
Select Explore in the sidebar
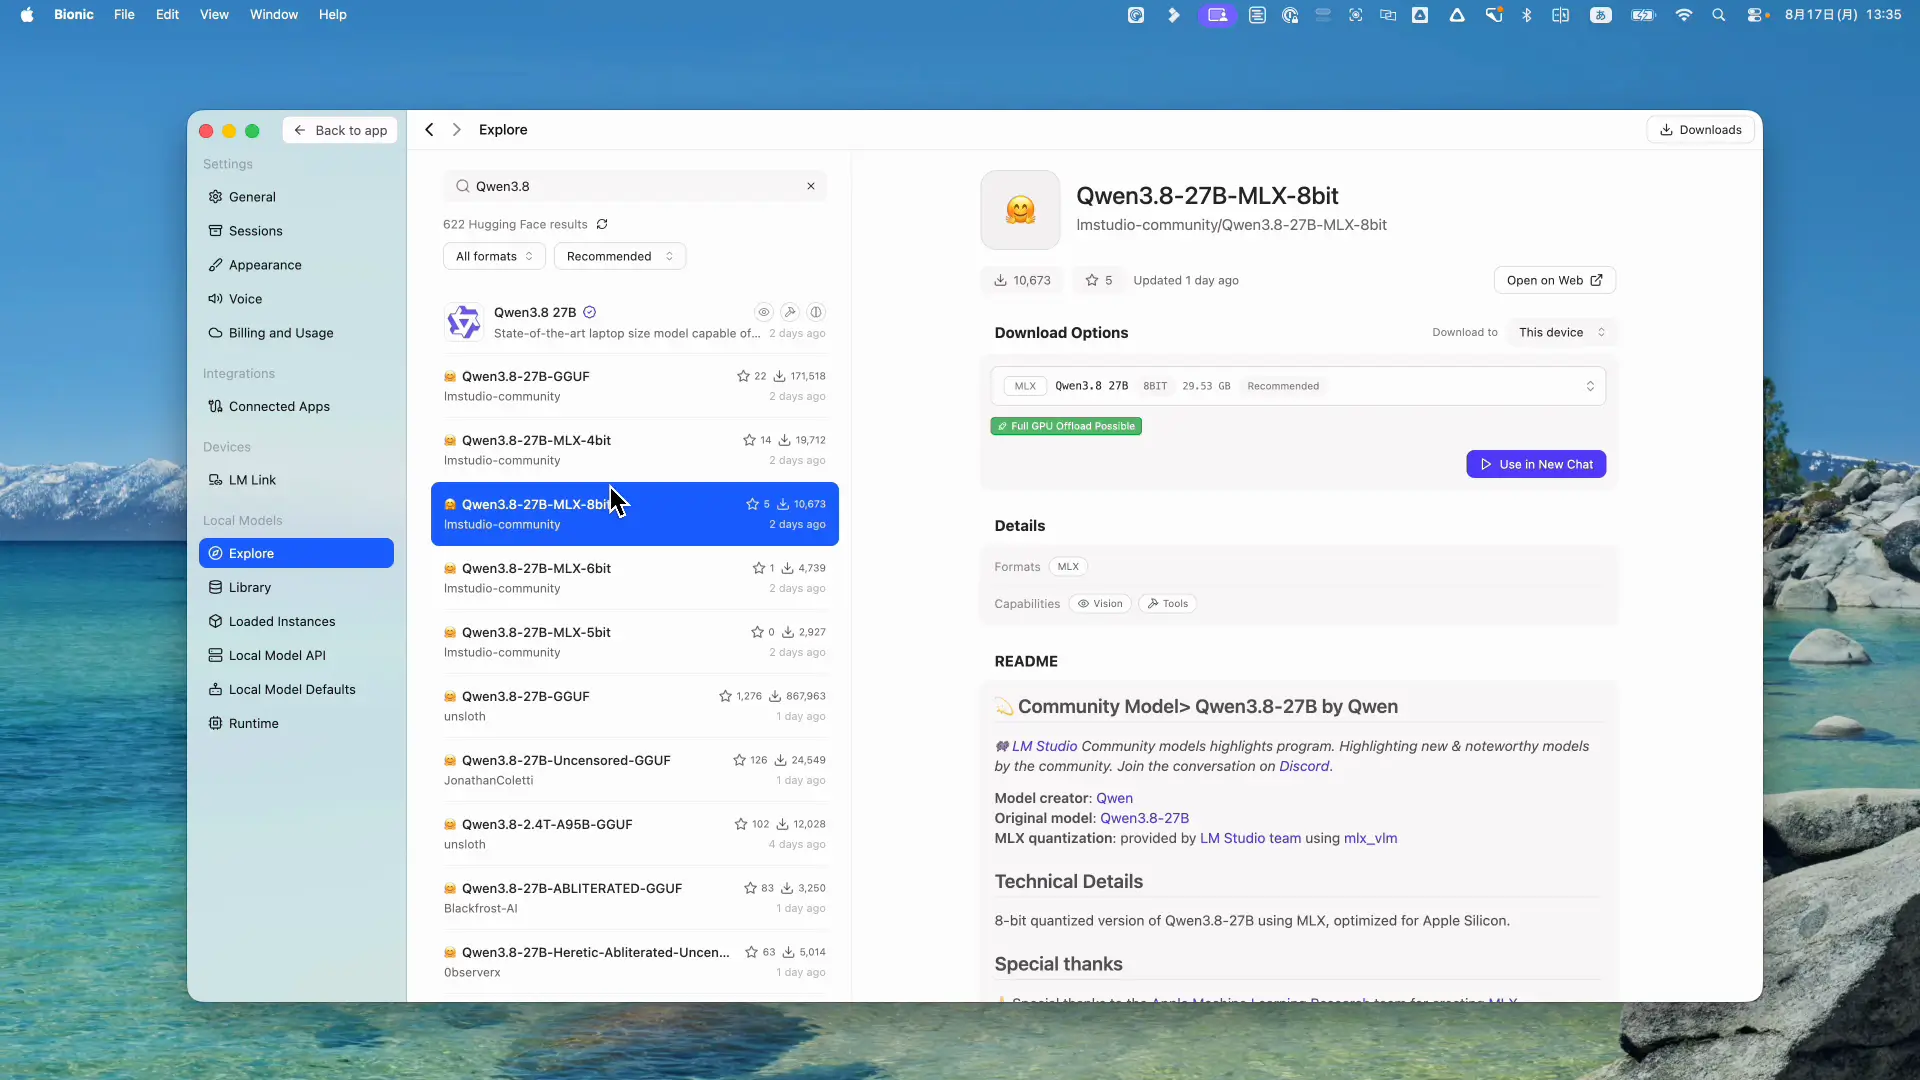pyautogui.click(x=296, y=553)
